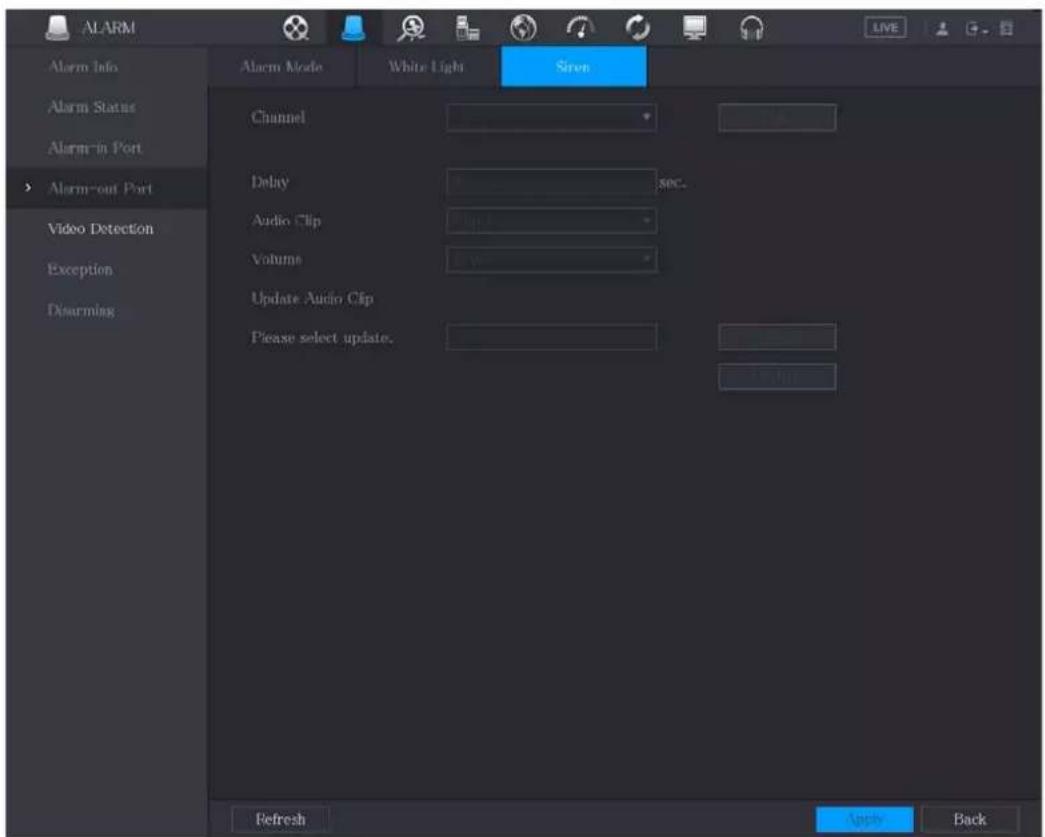Image resolution: width=1045 pixels, height=837 pixels.
Task: Click the Alarm-out Port chevron arrow
Action: pos(28,188)
